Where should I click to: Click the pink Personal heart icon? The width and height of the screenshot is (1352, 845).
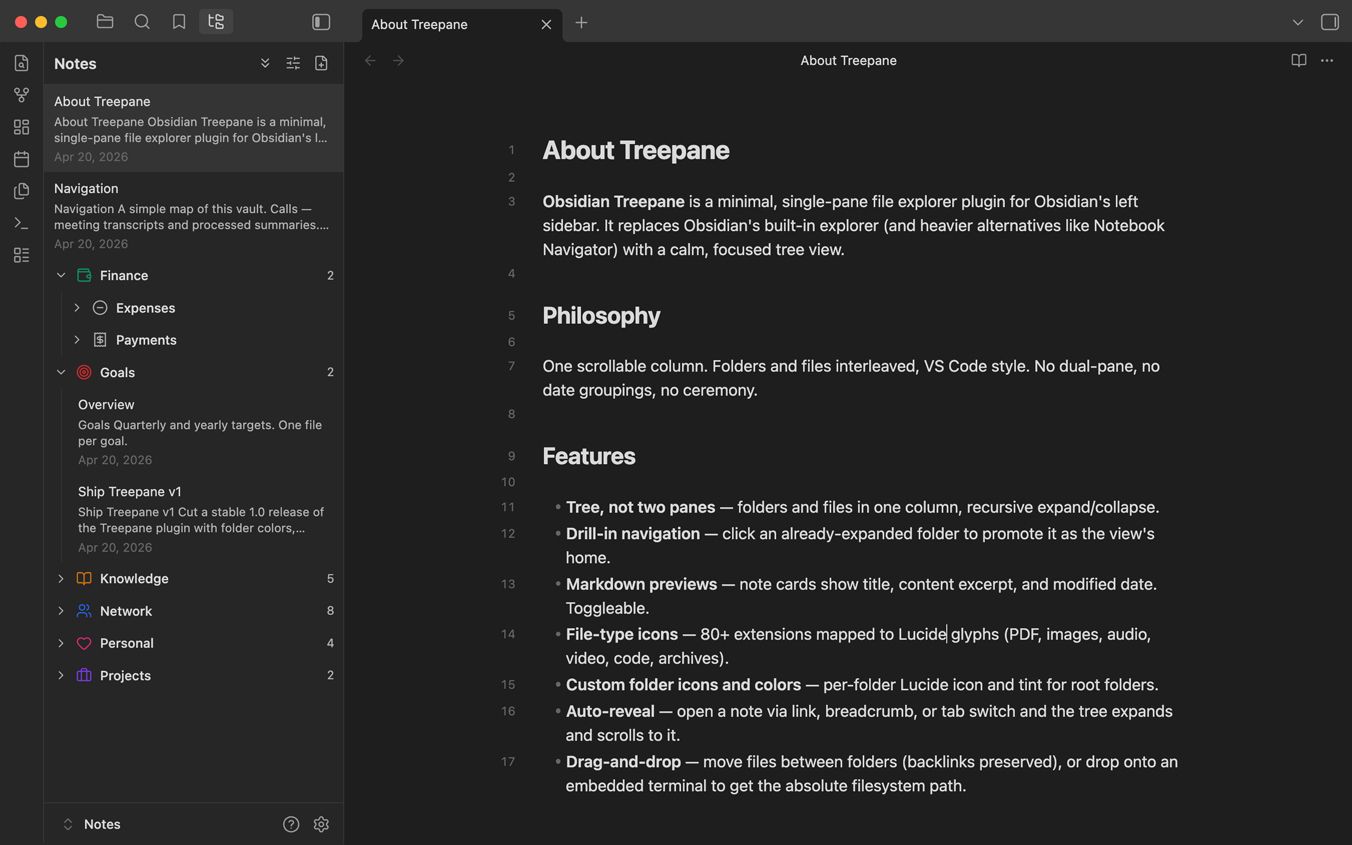84,643
